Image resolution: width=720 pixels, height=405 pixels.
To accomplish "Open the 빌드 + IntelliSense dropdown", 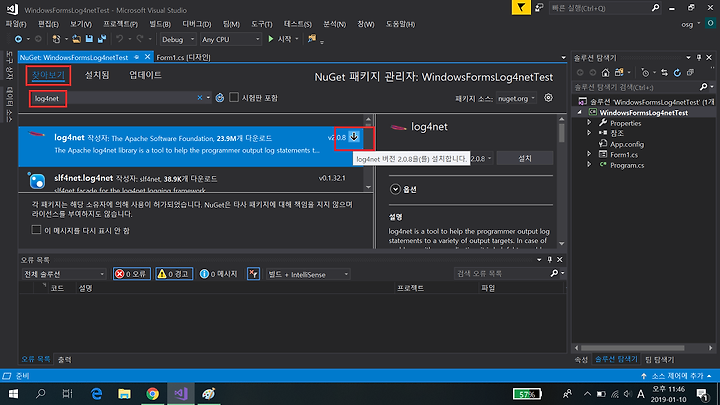I will [308, 274].
